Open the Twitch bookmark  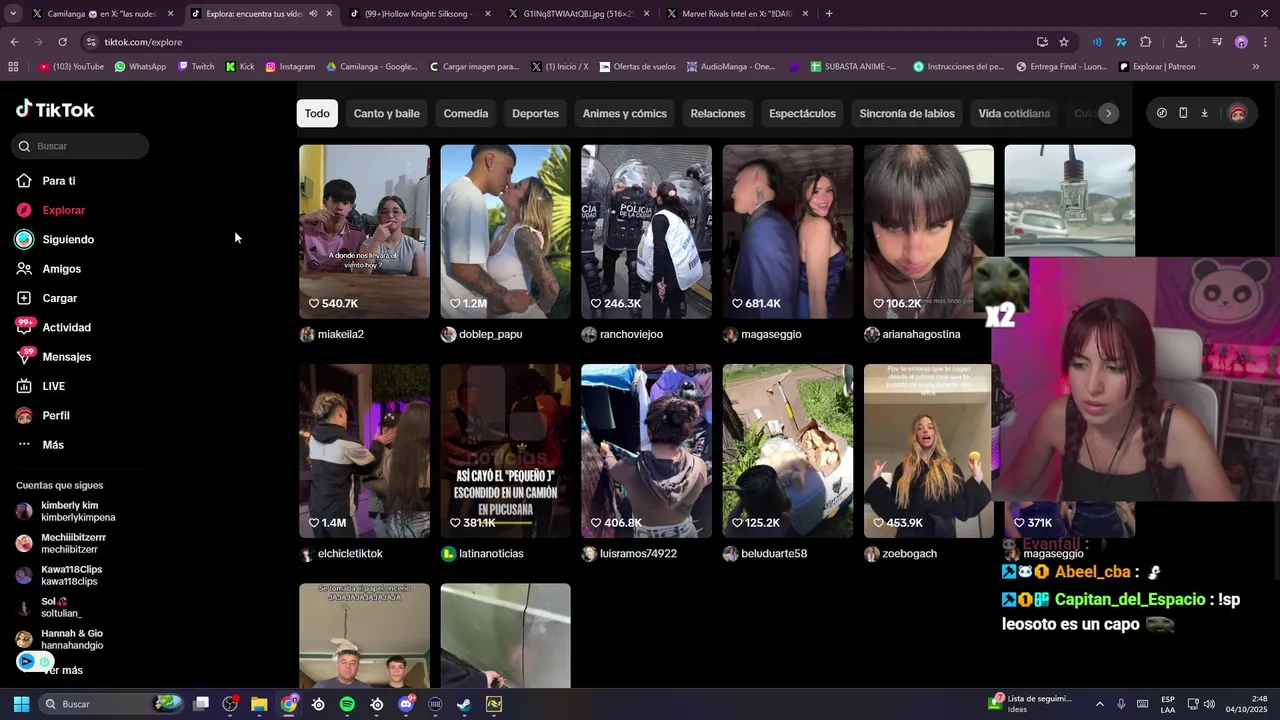tap(196, 67)
